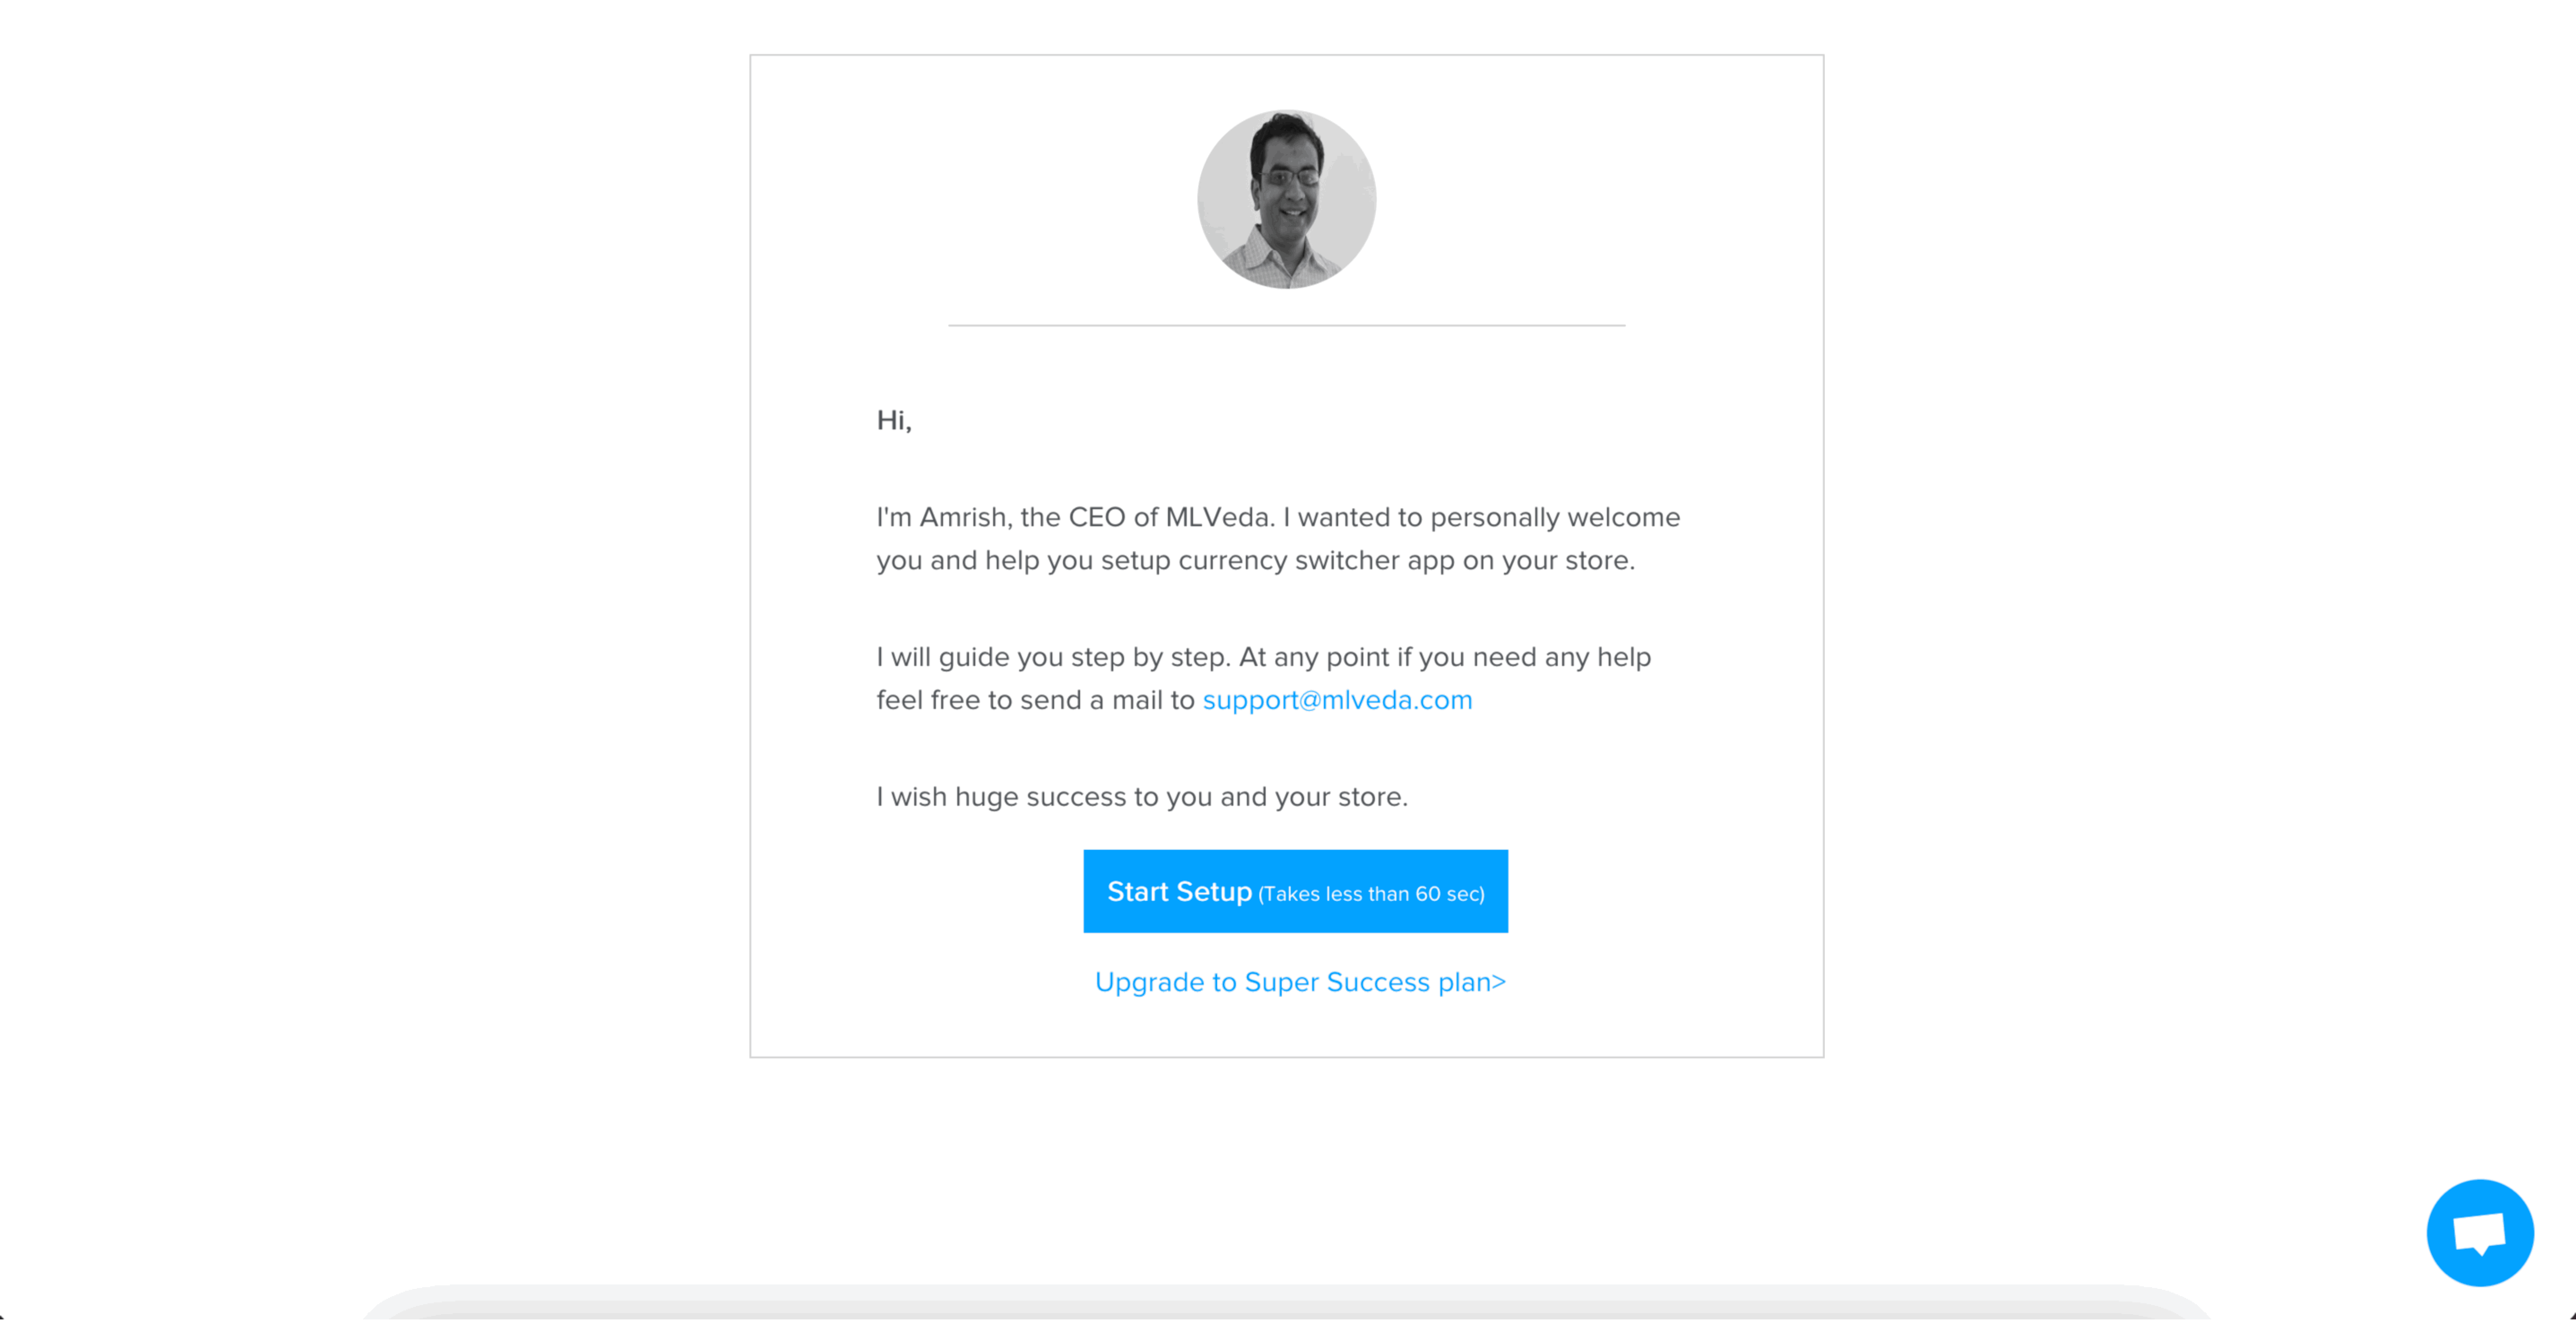Click the "feel free to send a mail to" text
Image resolution: width=2576 pixels, height=1323 pixels.
click(x=1036, y=700)
